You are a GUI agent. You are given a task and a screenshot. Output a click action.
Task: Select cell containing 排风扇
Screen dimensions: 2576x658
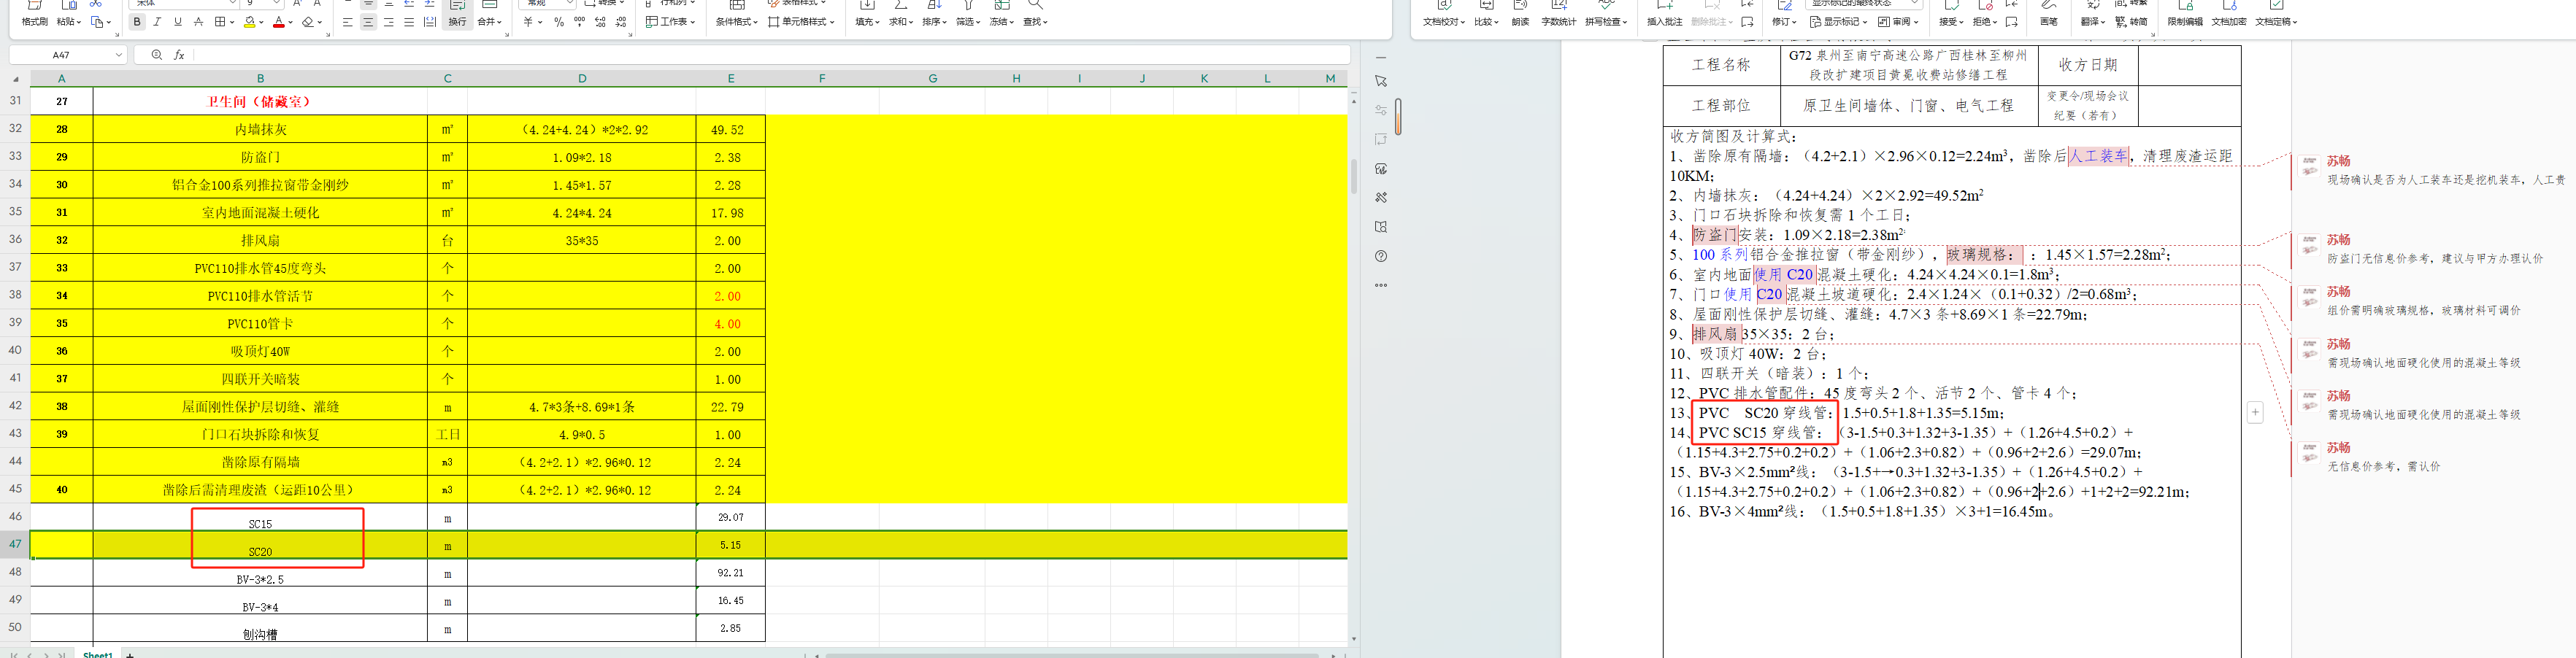[x=260, y=241]
